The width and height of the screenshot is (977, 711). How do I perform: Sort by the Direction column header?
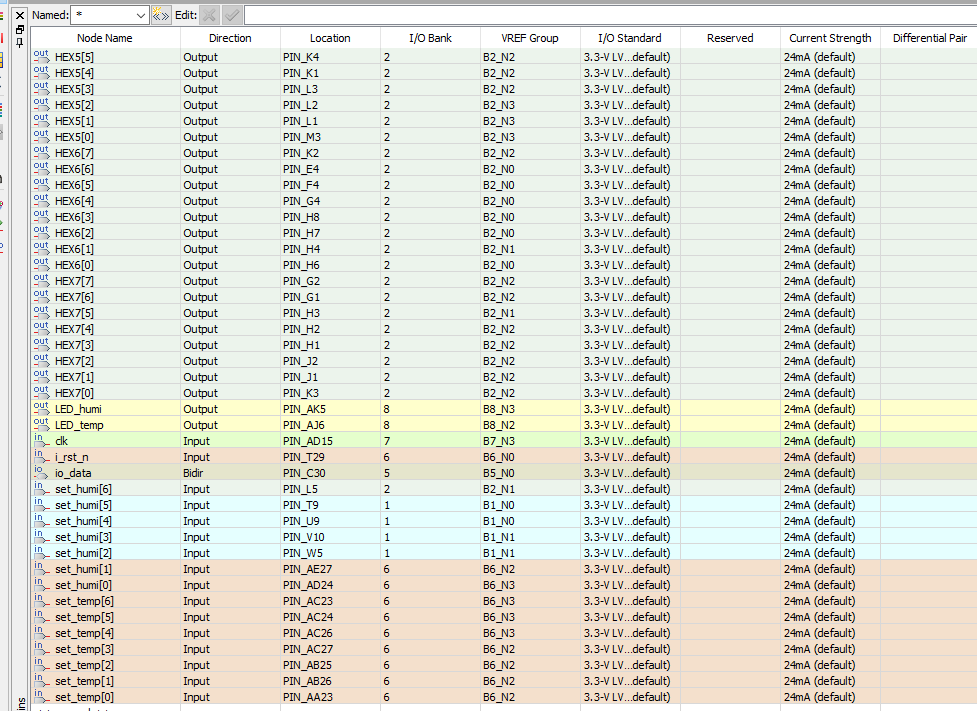(x=230, y=38)
